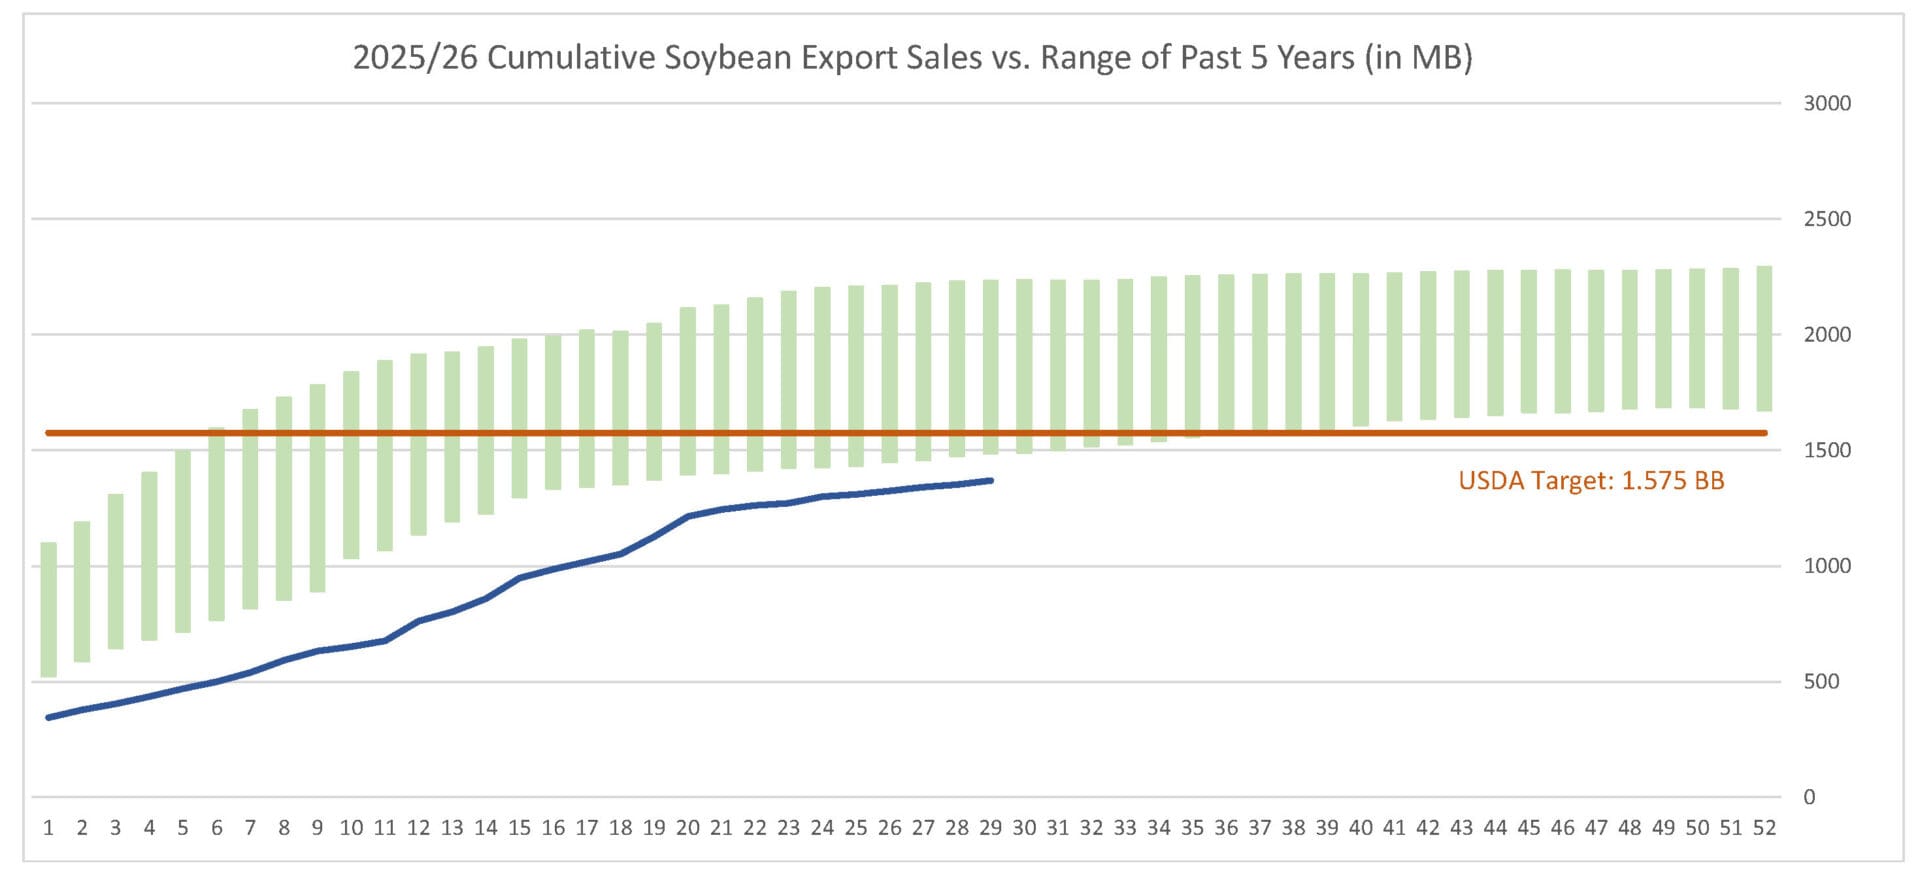Click the x-axis label 29
The height and width of the screenshot is (893, 1920).
[990, 828]
